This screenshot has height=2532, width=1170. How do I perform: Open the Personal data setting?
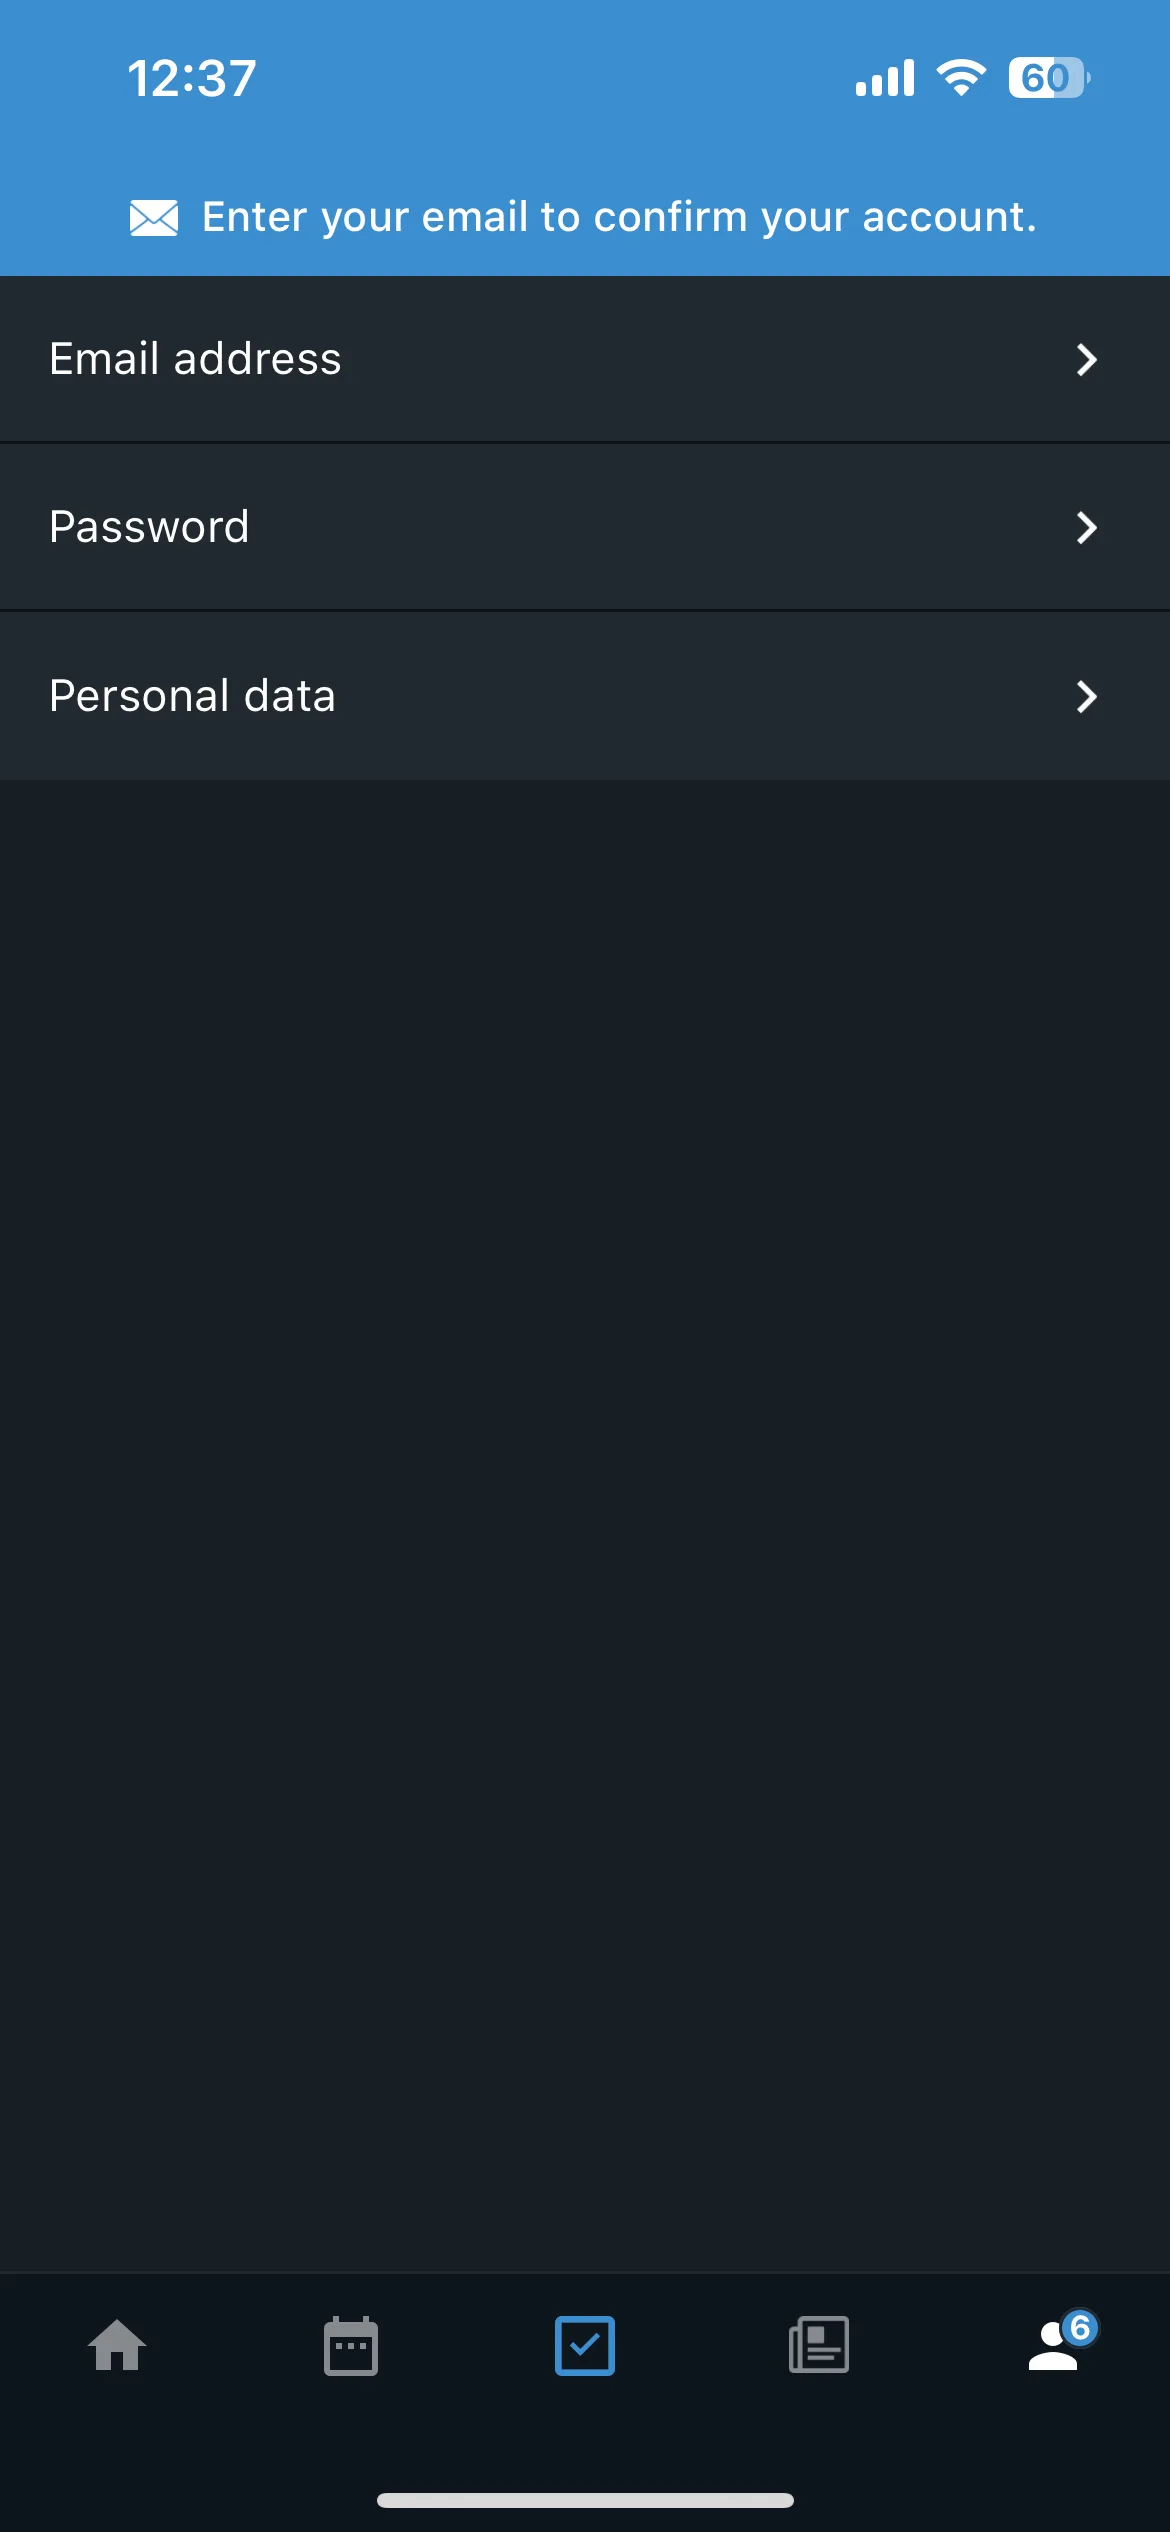[x=585, y=696]
